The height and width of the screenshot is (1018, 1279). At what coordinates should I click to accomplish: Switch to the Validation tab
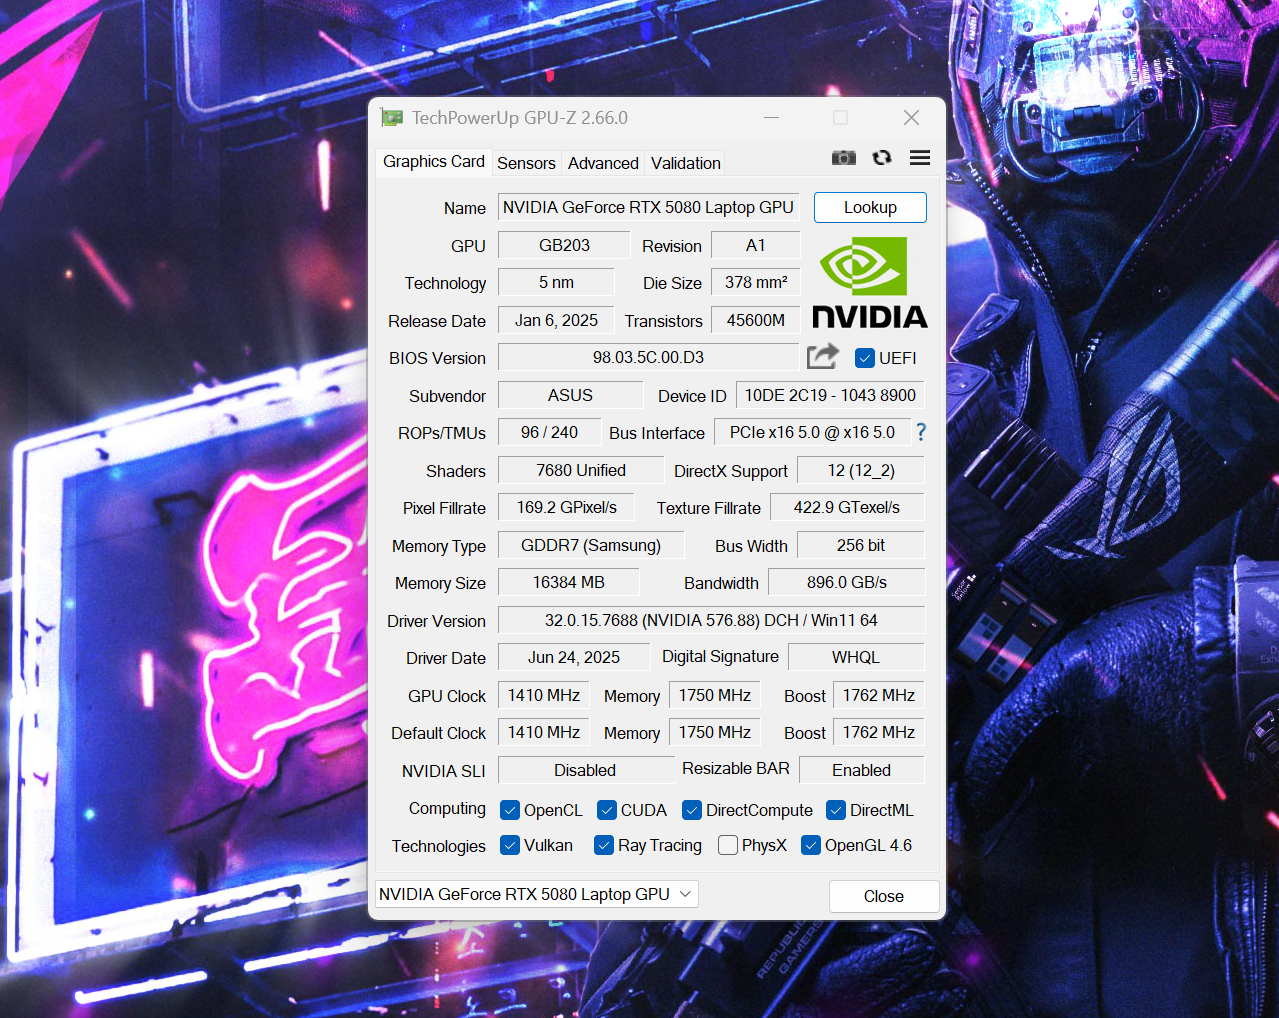click(x=685, y=163)
